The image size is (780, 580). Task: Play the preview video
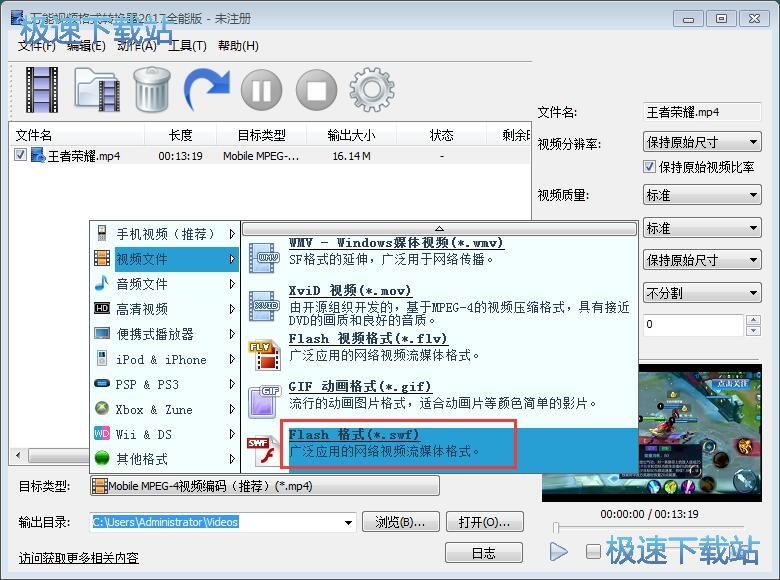coord(559,551)
